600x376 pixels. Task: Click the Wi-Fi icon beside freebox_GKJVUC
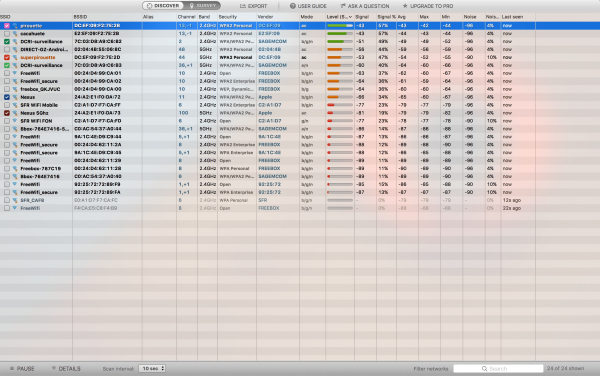pyautogui.click(x=15, y=89)
